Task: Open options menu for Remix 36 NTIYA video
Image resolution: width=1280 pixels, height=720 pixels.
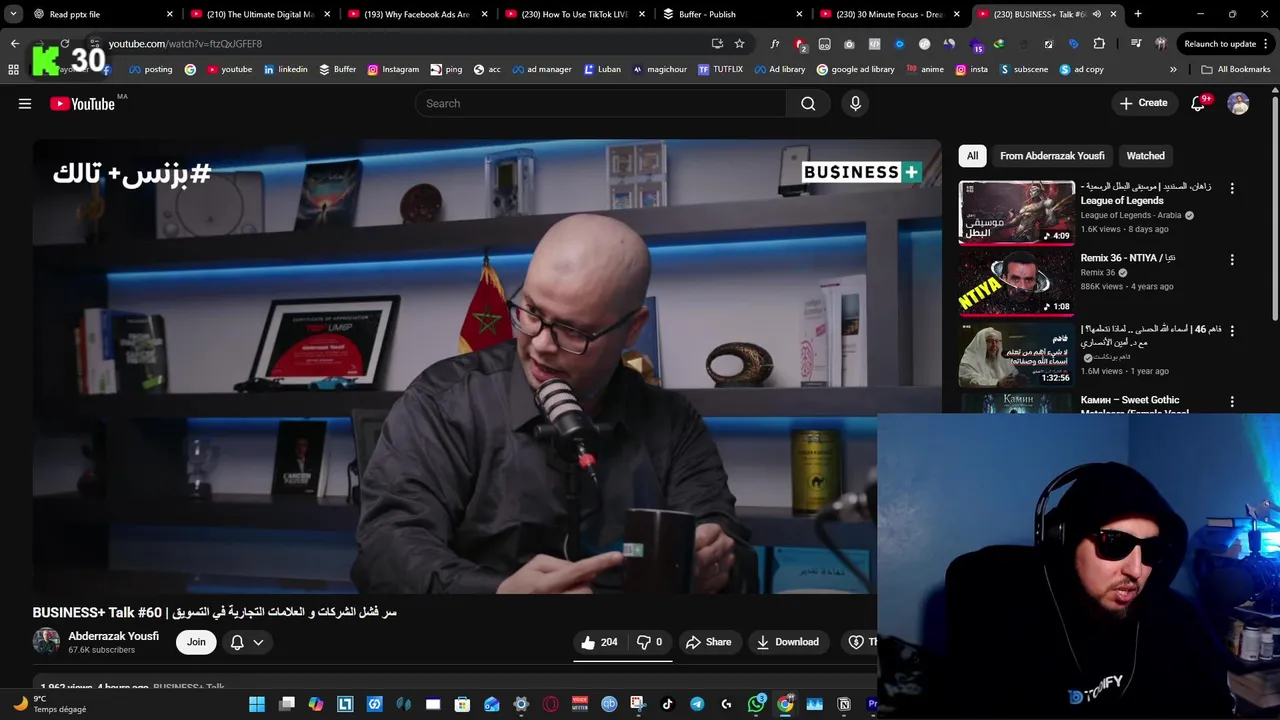Action: pos(1232,259)
